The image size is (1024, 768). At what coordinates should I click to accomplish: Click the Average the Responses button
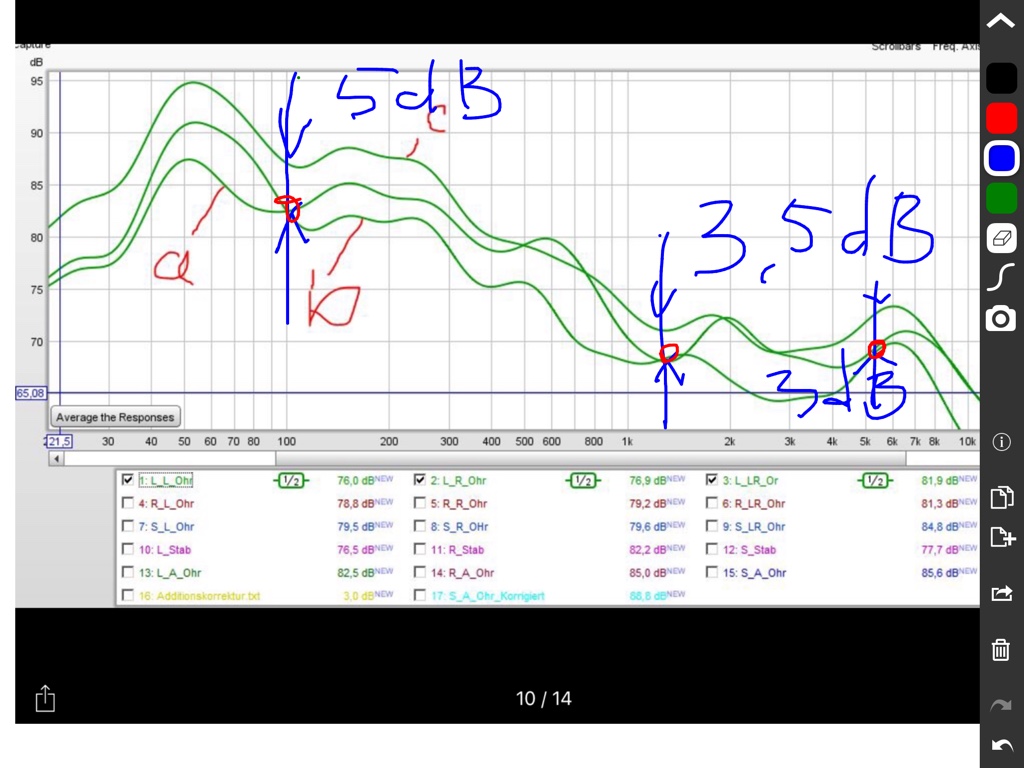click(115, 417)
